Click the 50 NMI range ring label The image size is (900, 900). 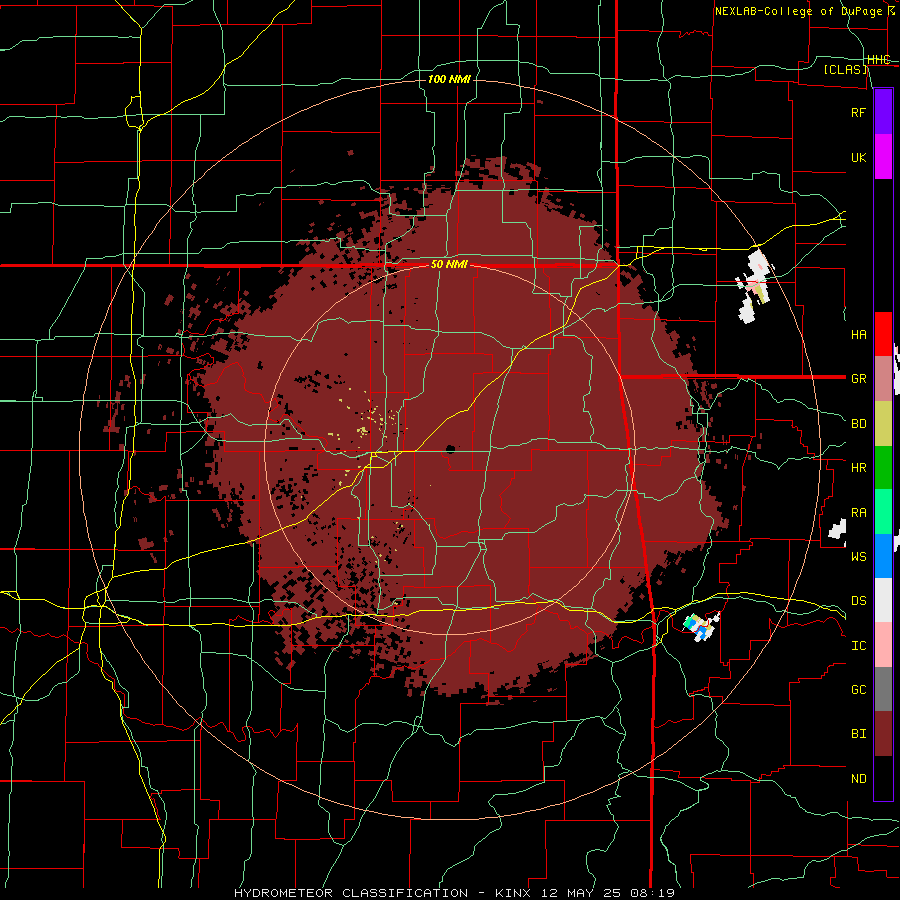pyautogui.click(x=449, y=265)
